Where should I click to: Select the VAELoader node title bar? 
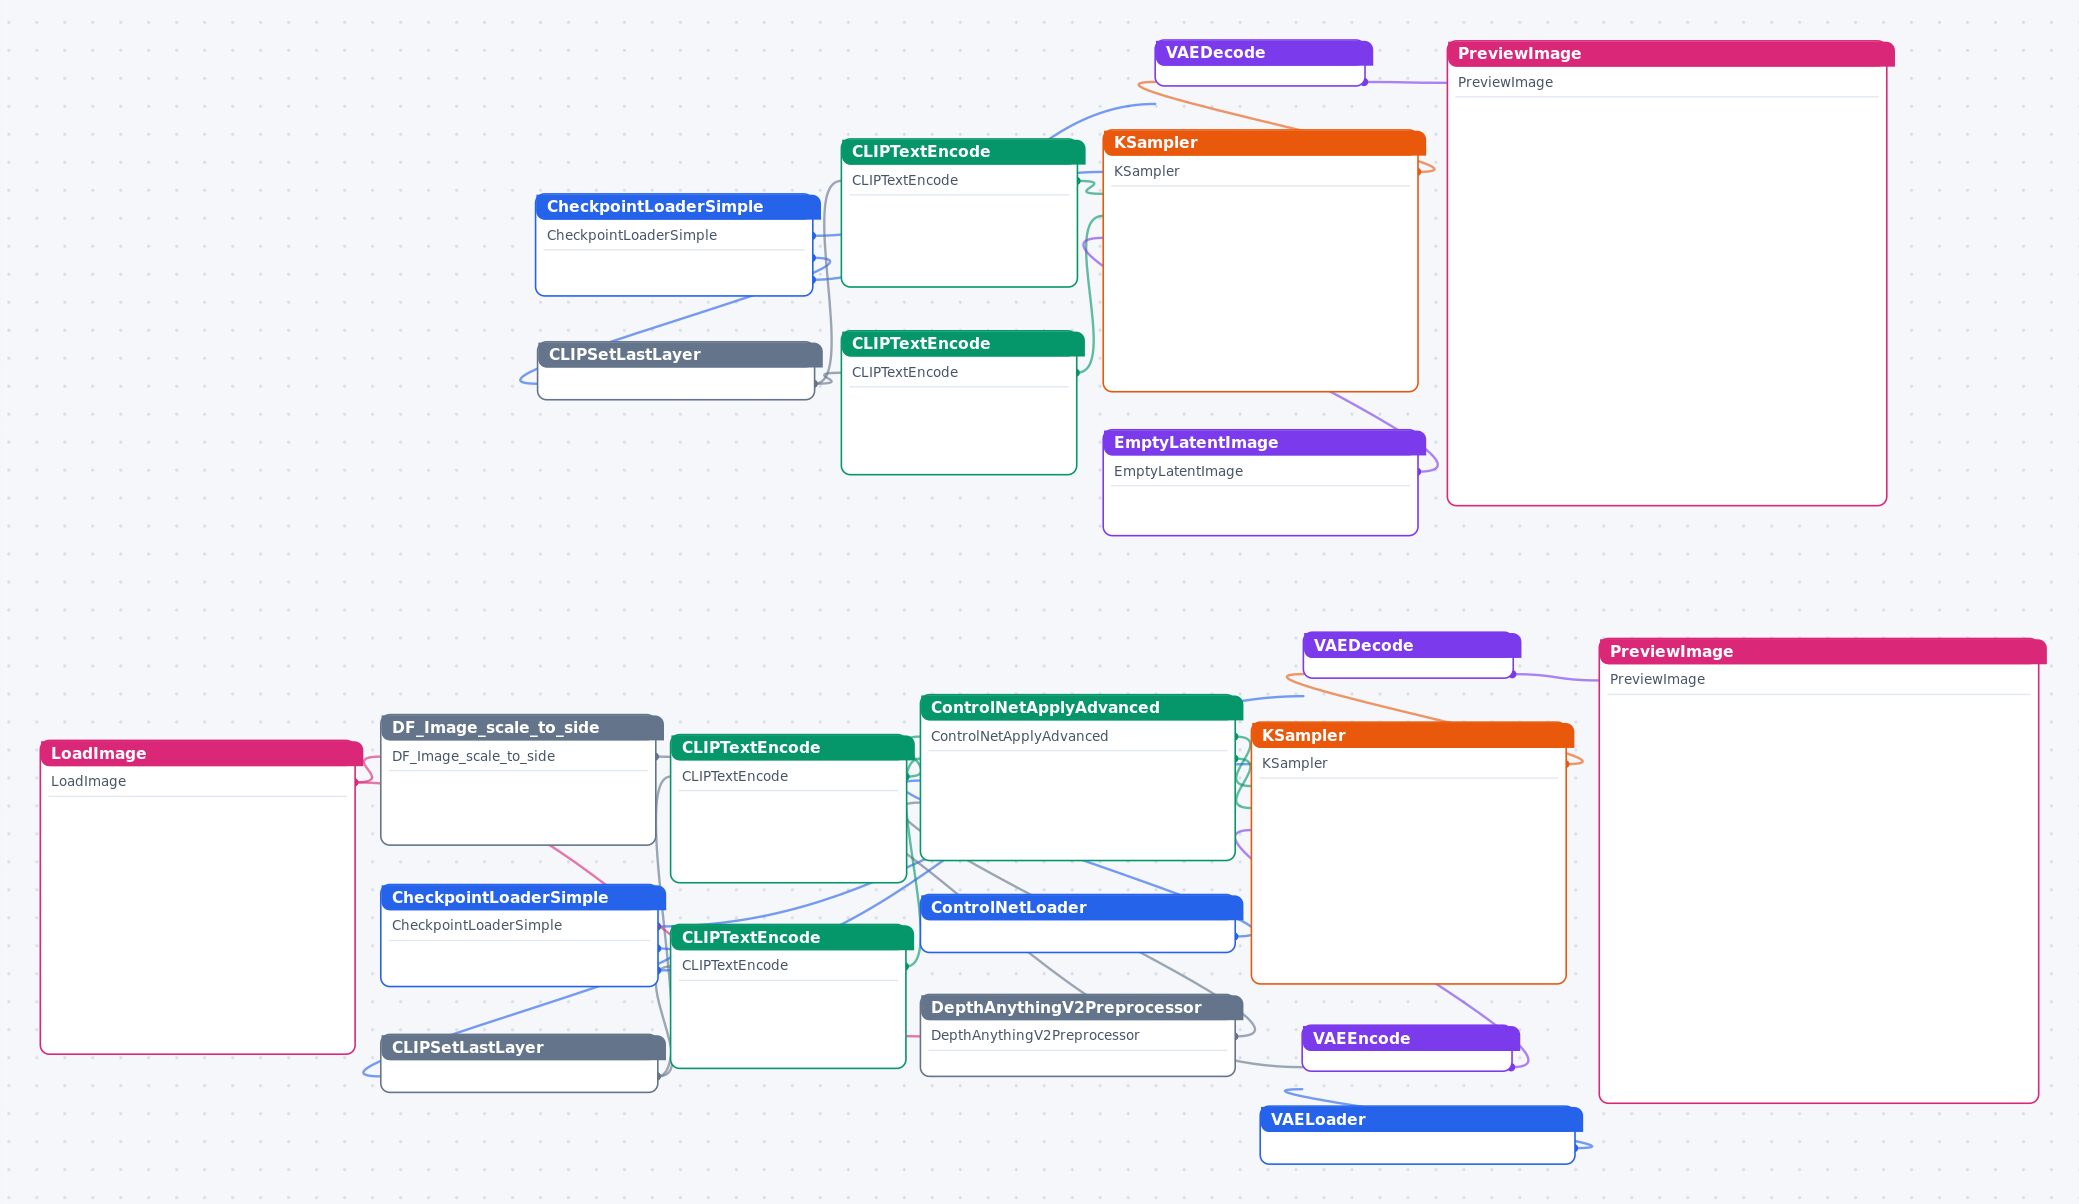pyautogui.click(x=1421, y=1119)
